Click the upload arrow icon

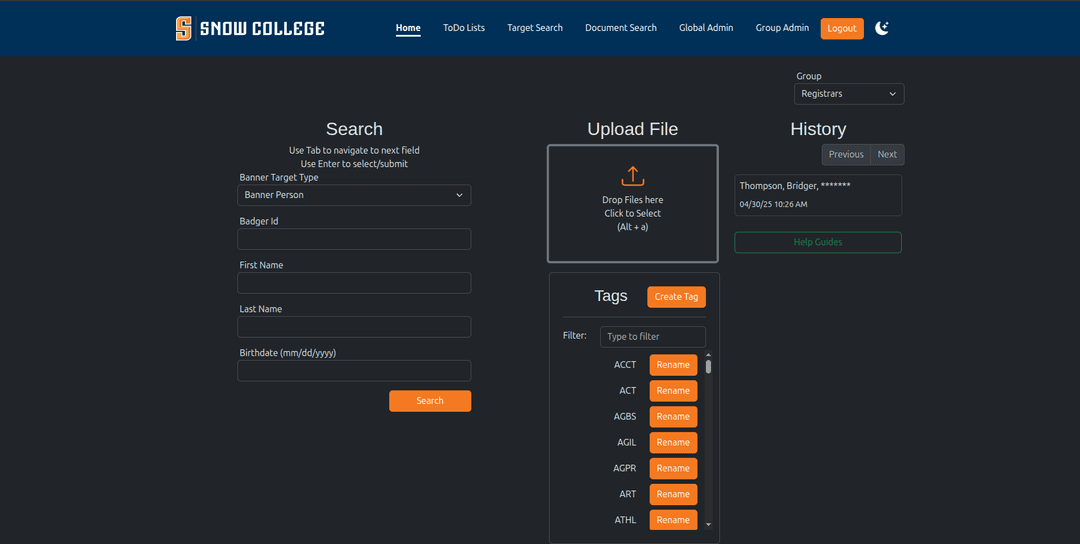coord(632,176)
